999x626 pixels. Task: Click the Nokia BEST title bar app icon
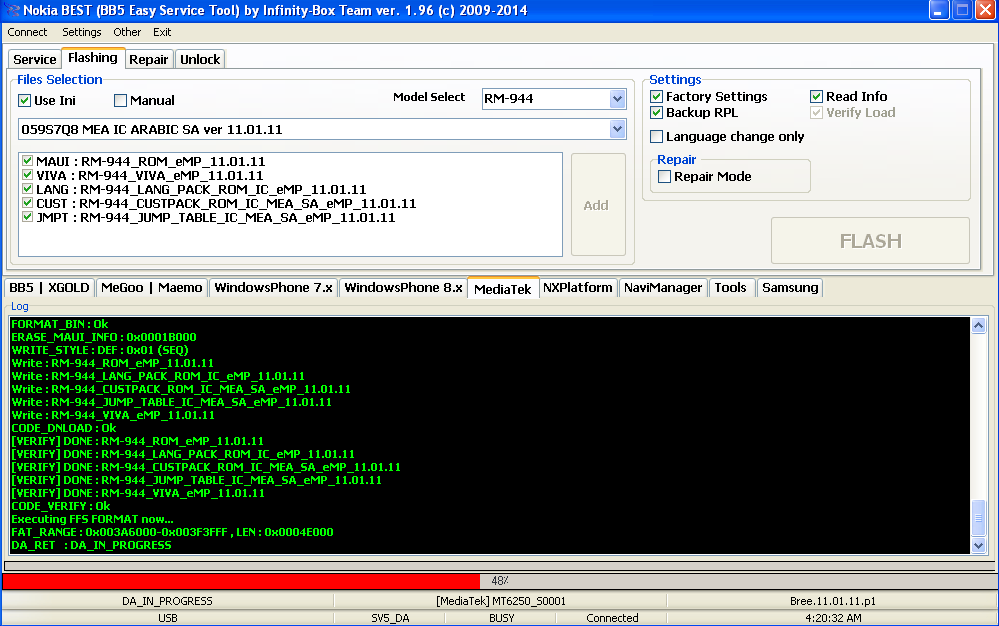coord(11,10)
